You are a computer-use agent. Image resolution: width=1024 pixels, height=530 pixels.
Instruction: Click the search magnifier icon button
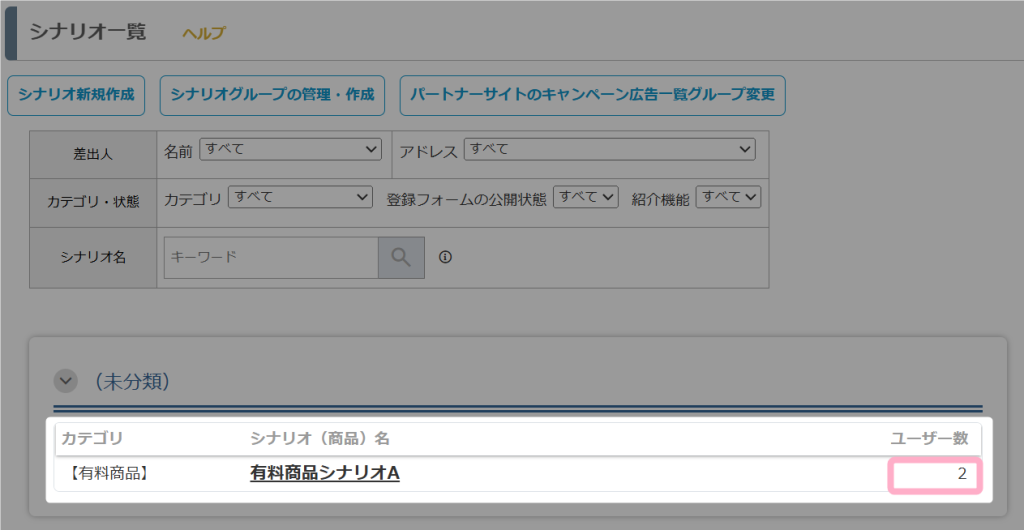[x=401, y=257]
